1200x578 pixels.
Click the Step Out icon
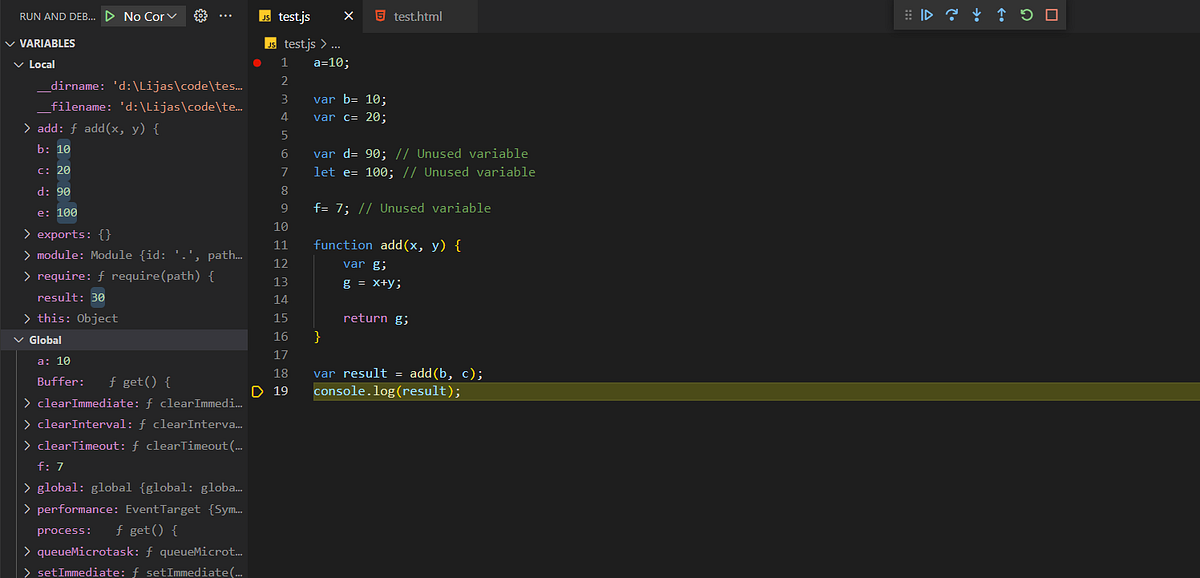tap(1001, 14)
